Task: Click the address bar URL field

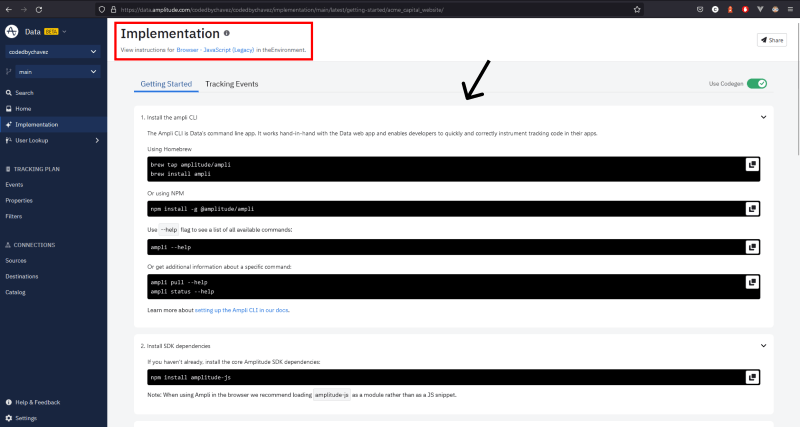Action: (x=370, y=10)
